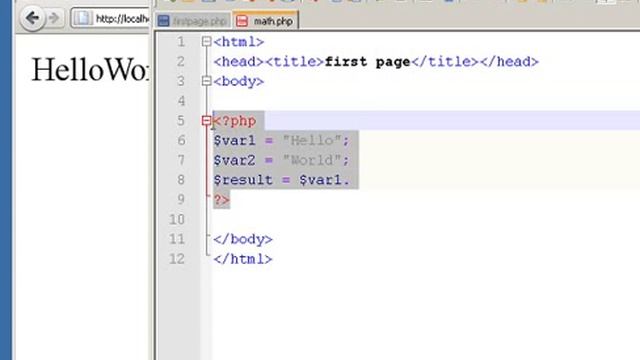Click the opening <title> tag

pos(294,62)
